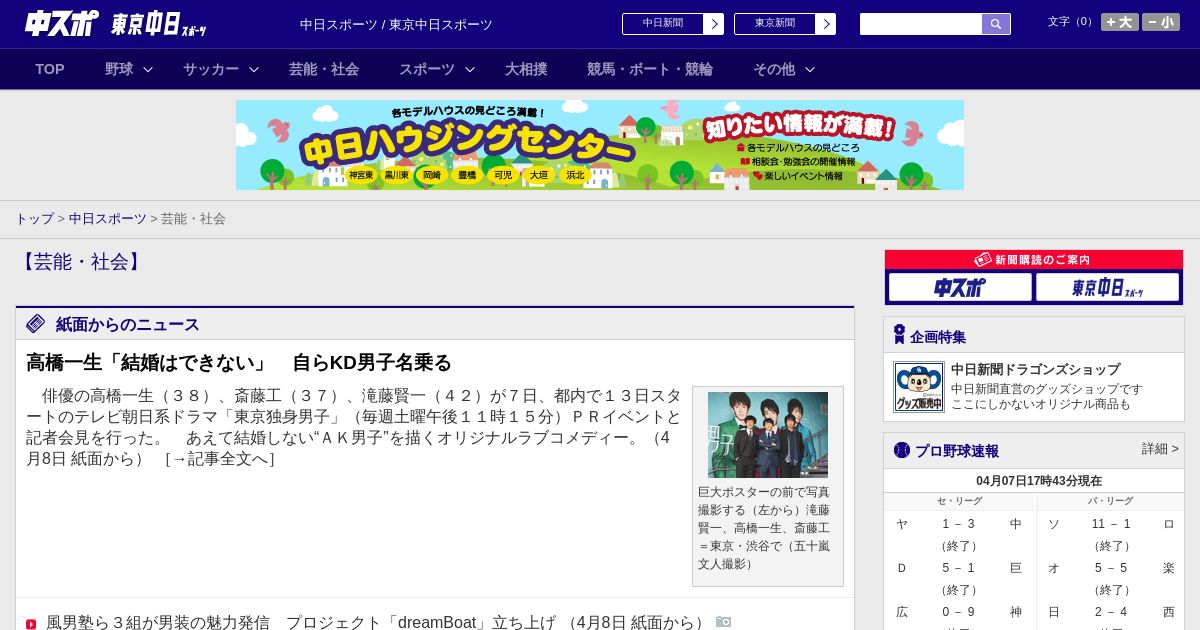Open the 東京新聞 link button

775,24
